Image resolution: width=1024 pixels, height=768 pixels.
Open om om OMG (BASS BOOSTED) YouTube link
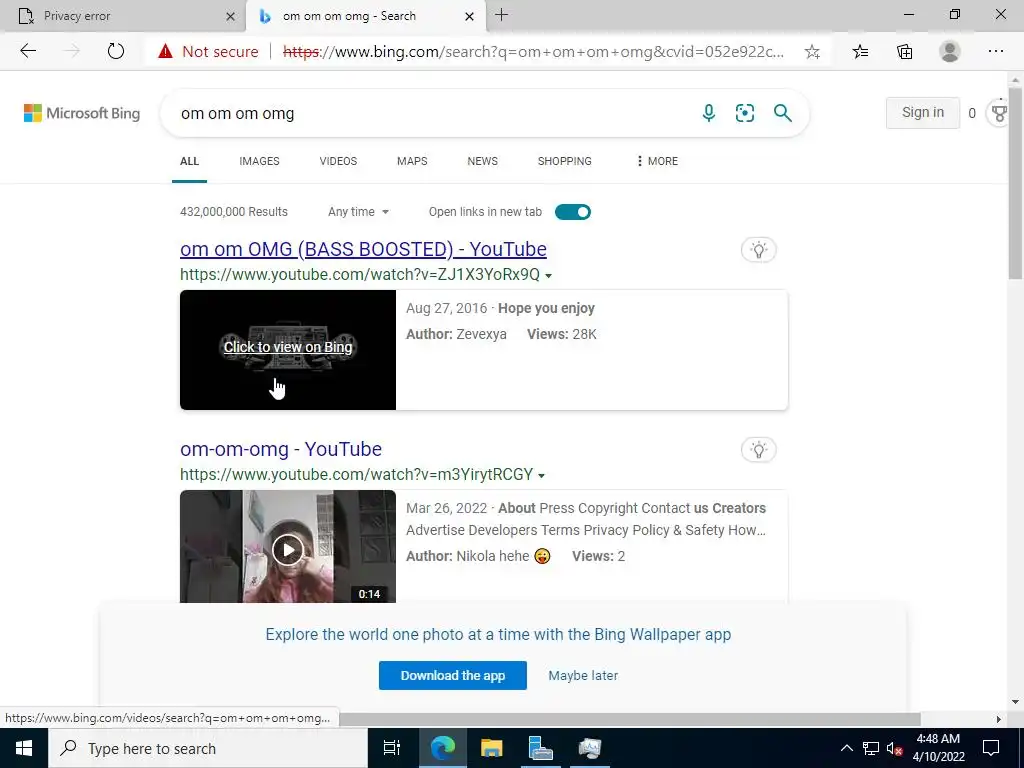363,249
